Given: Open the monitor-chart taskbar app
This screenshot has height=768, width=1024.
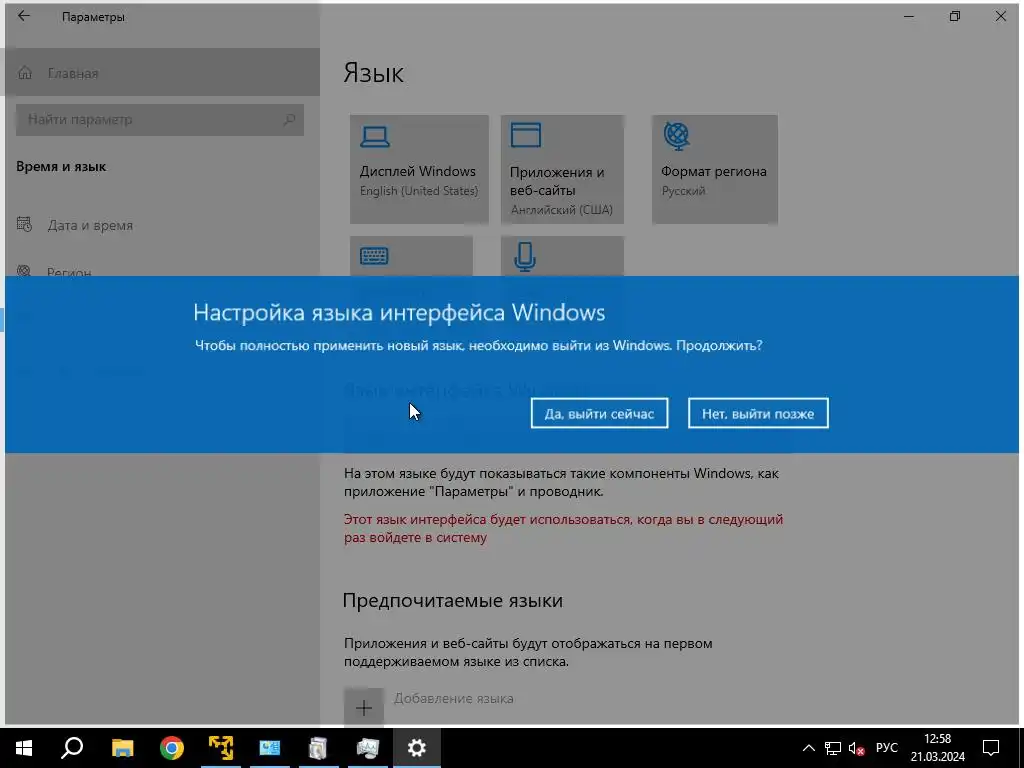Looking at the screenshot, I should 368,747.
